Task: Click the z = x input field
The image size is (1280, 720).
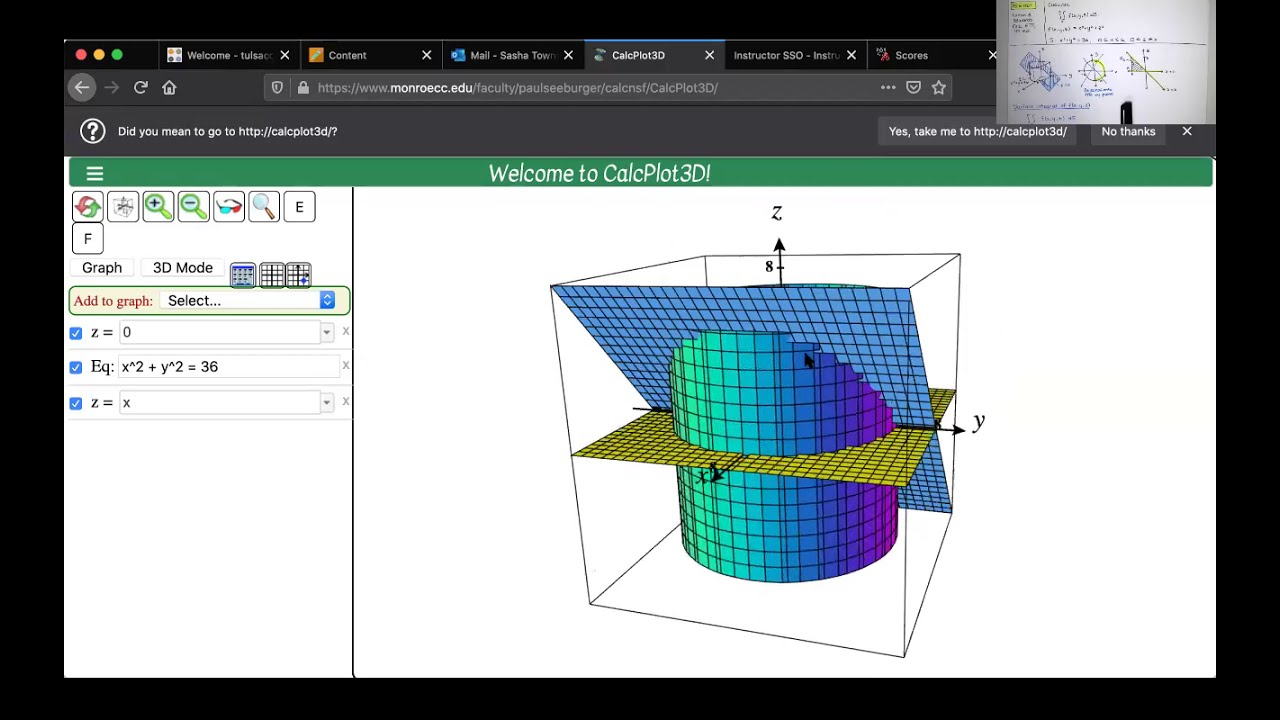Action: [x=219, y=402]
